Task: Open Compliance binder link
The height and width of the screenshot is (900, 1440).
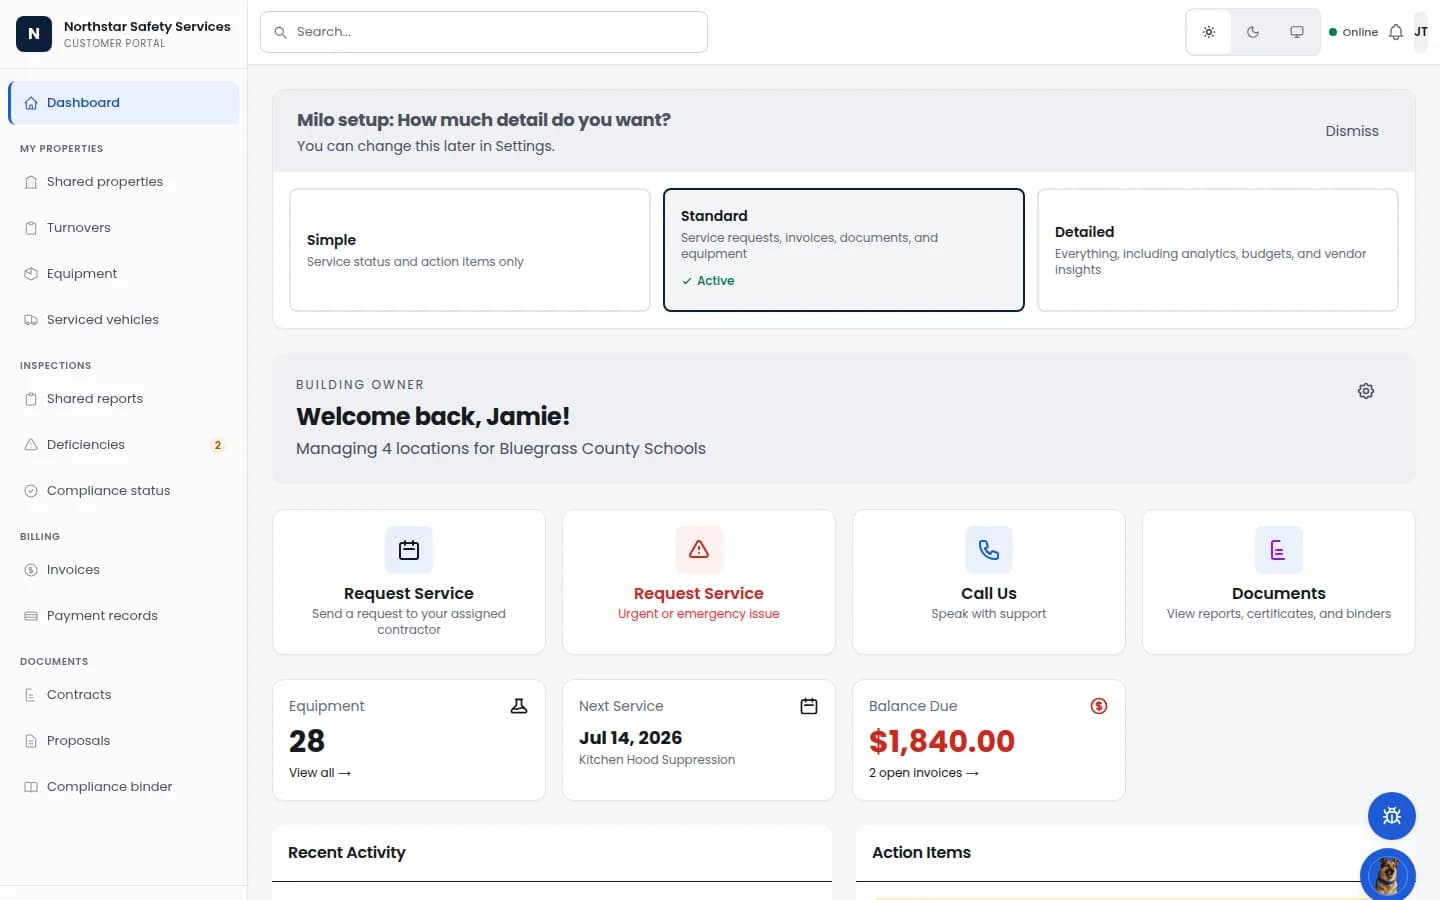Action: pos(123,787)
